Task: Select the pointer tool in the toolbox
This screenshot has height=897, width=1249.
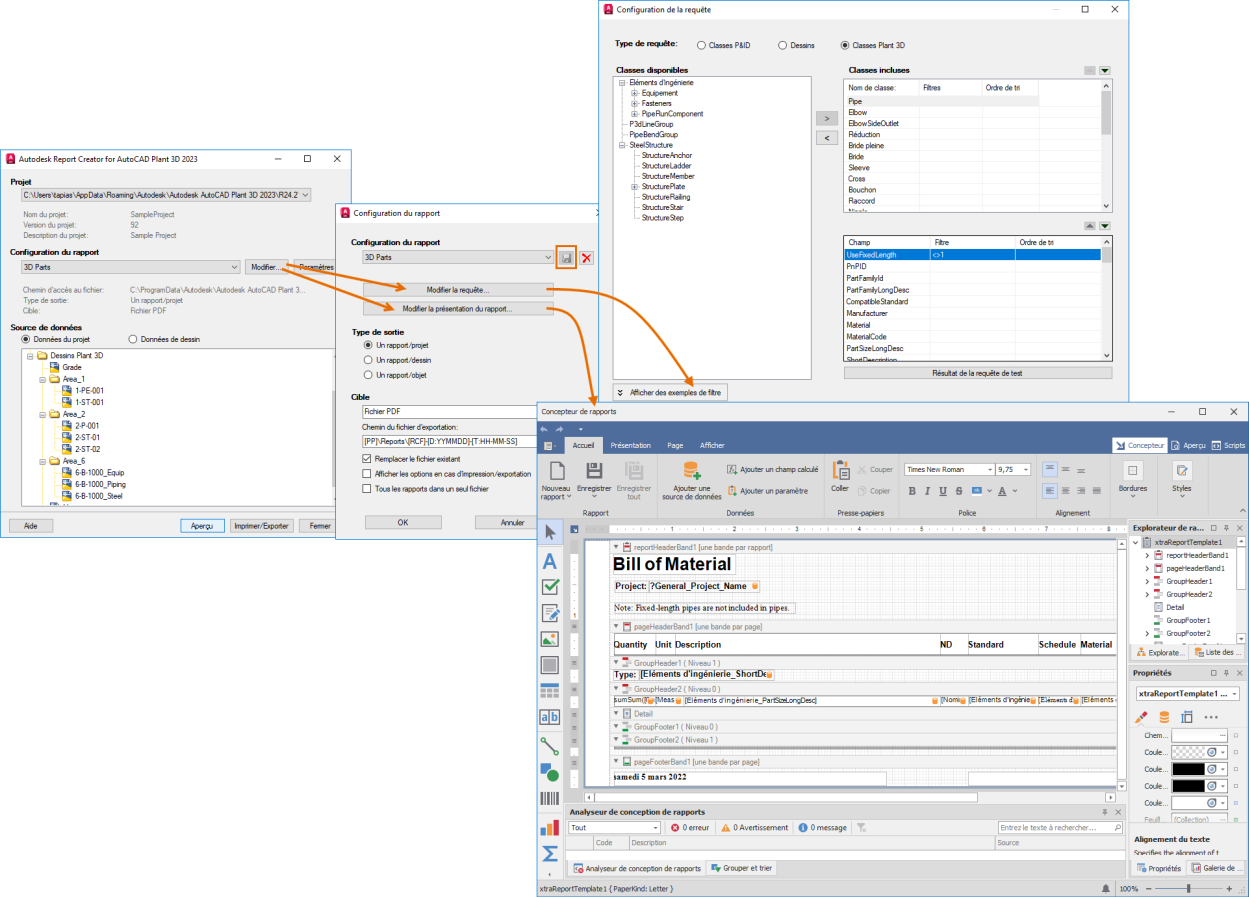Action: tap(549, 532)
